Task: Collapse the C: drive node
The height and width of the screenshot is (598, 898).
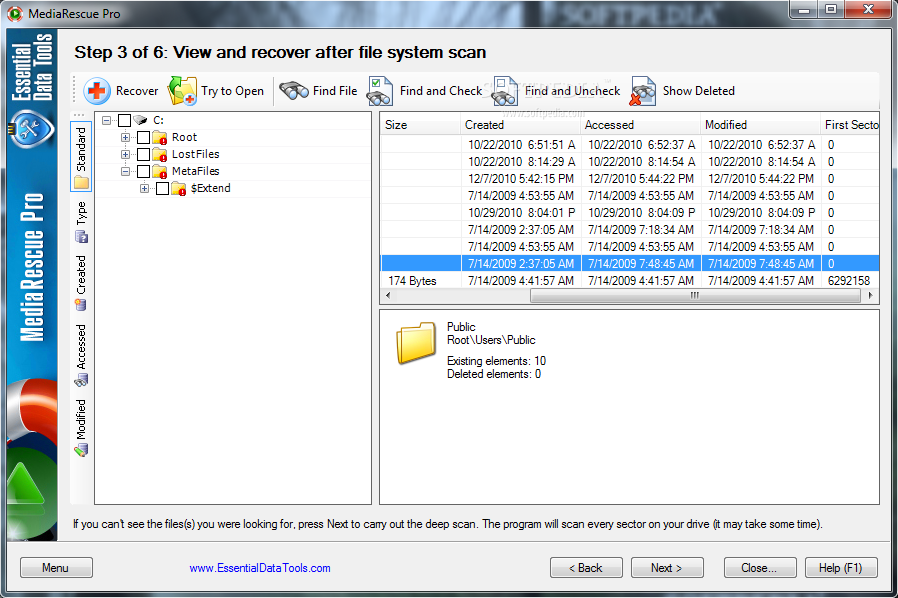Action: [x=107, y=120]
